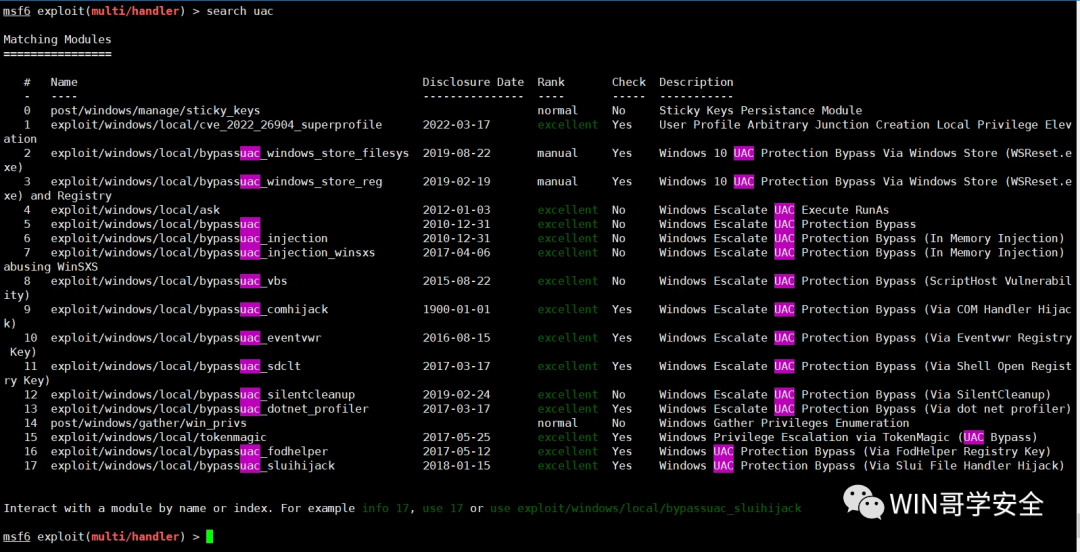Click the Rank column header
Viewport: 1080px width, 552px height.
point(551,82)
